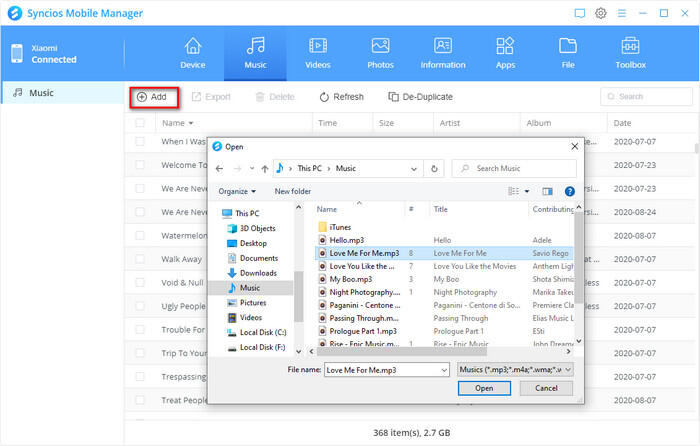The image size is (700, 446).
Task: Select the Walk Away row checkbox
Action: pyautogui.click(x=141, y=260)
